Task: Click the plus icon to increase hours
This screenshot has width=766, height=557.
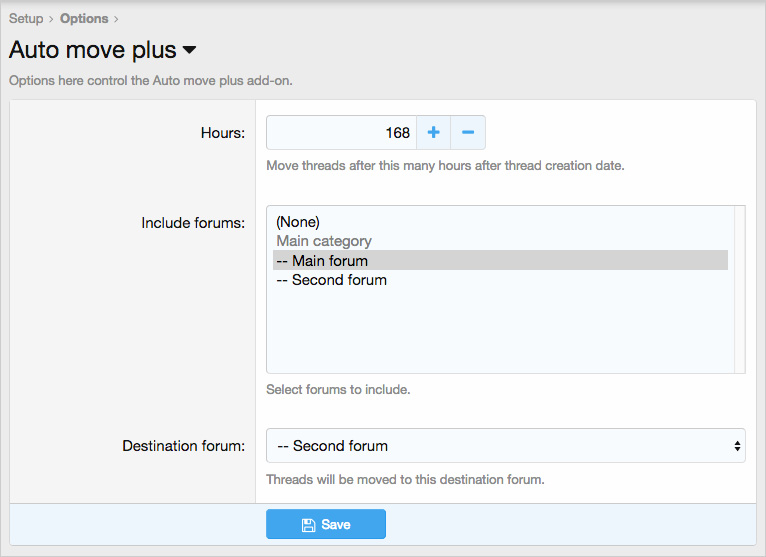Action: pos(433,132)
